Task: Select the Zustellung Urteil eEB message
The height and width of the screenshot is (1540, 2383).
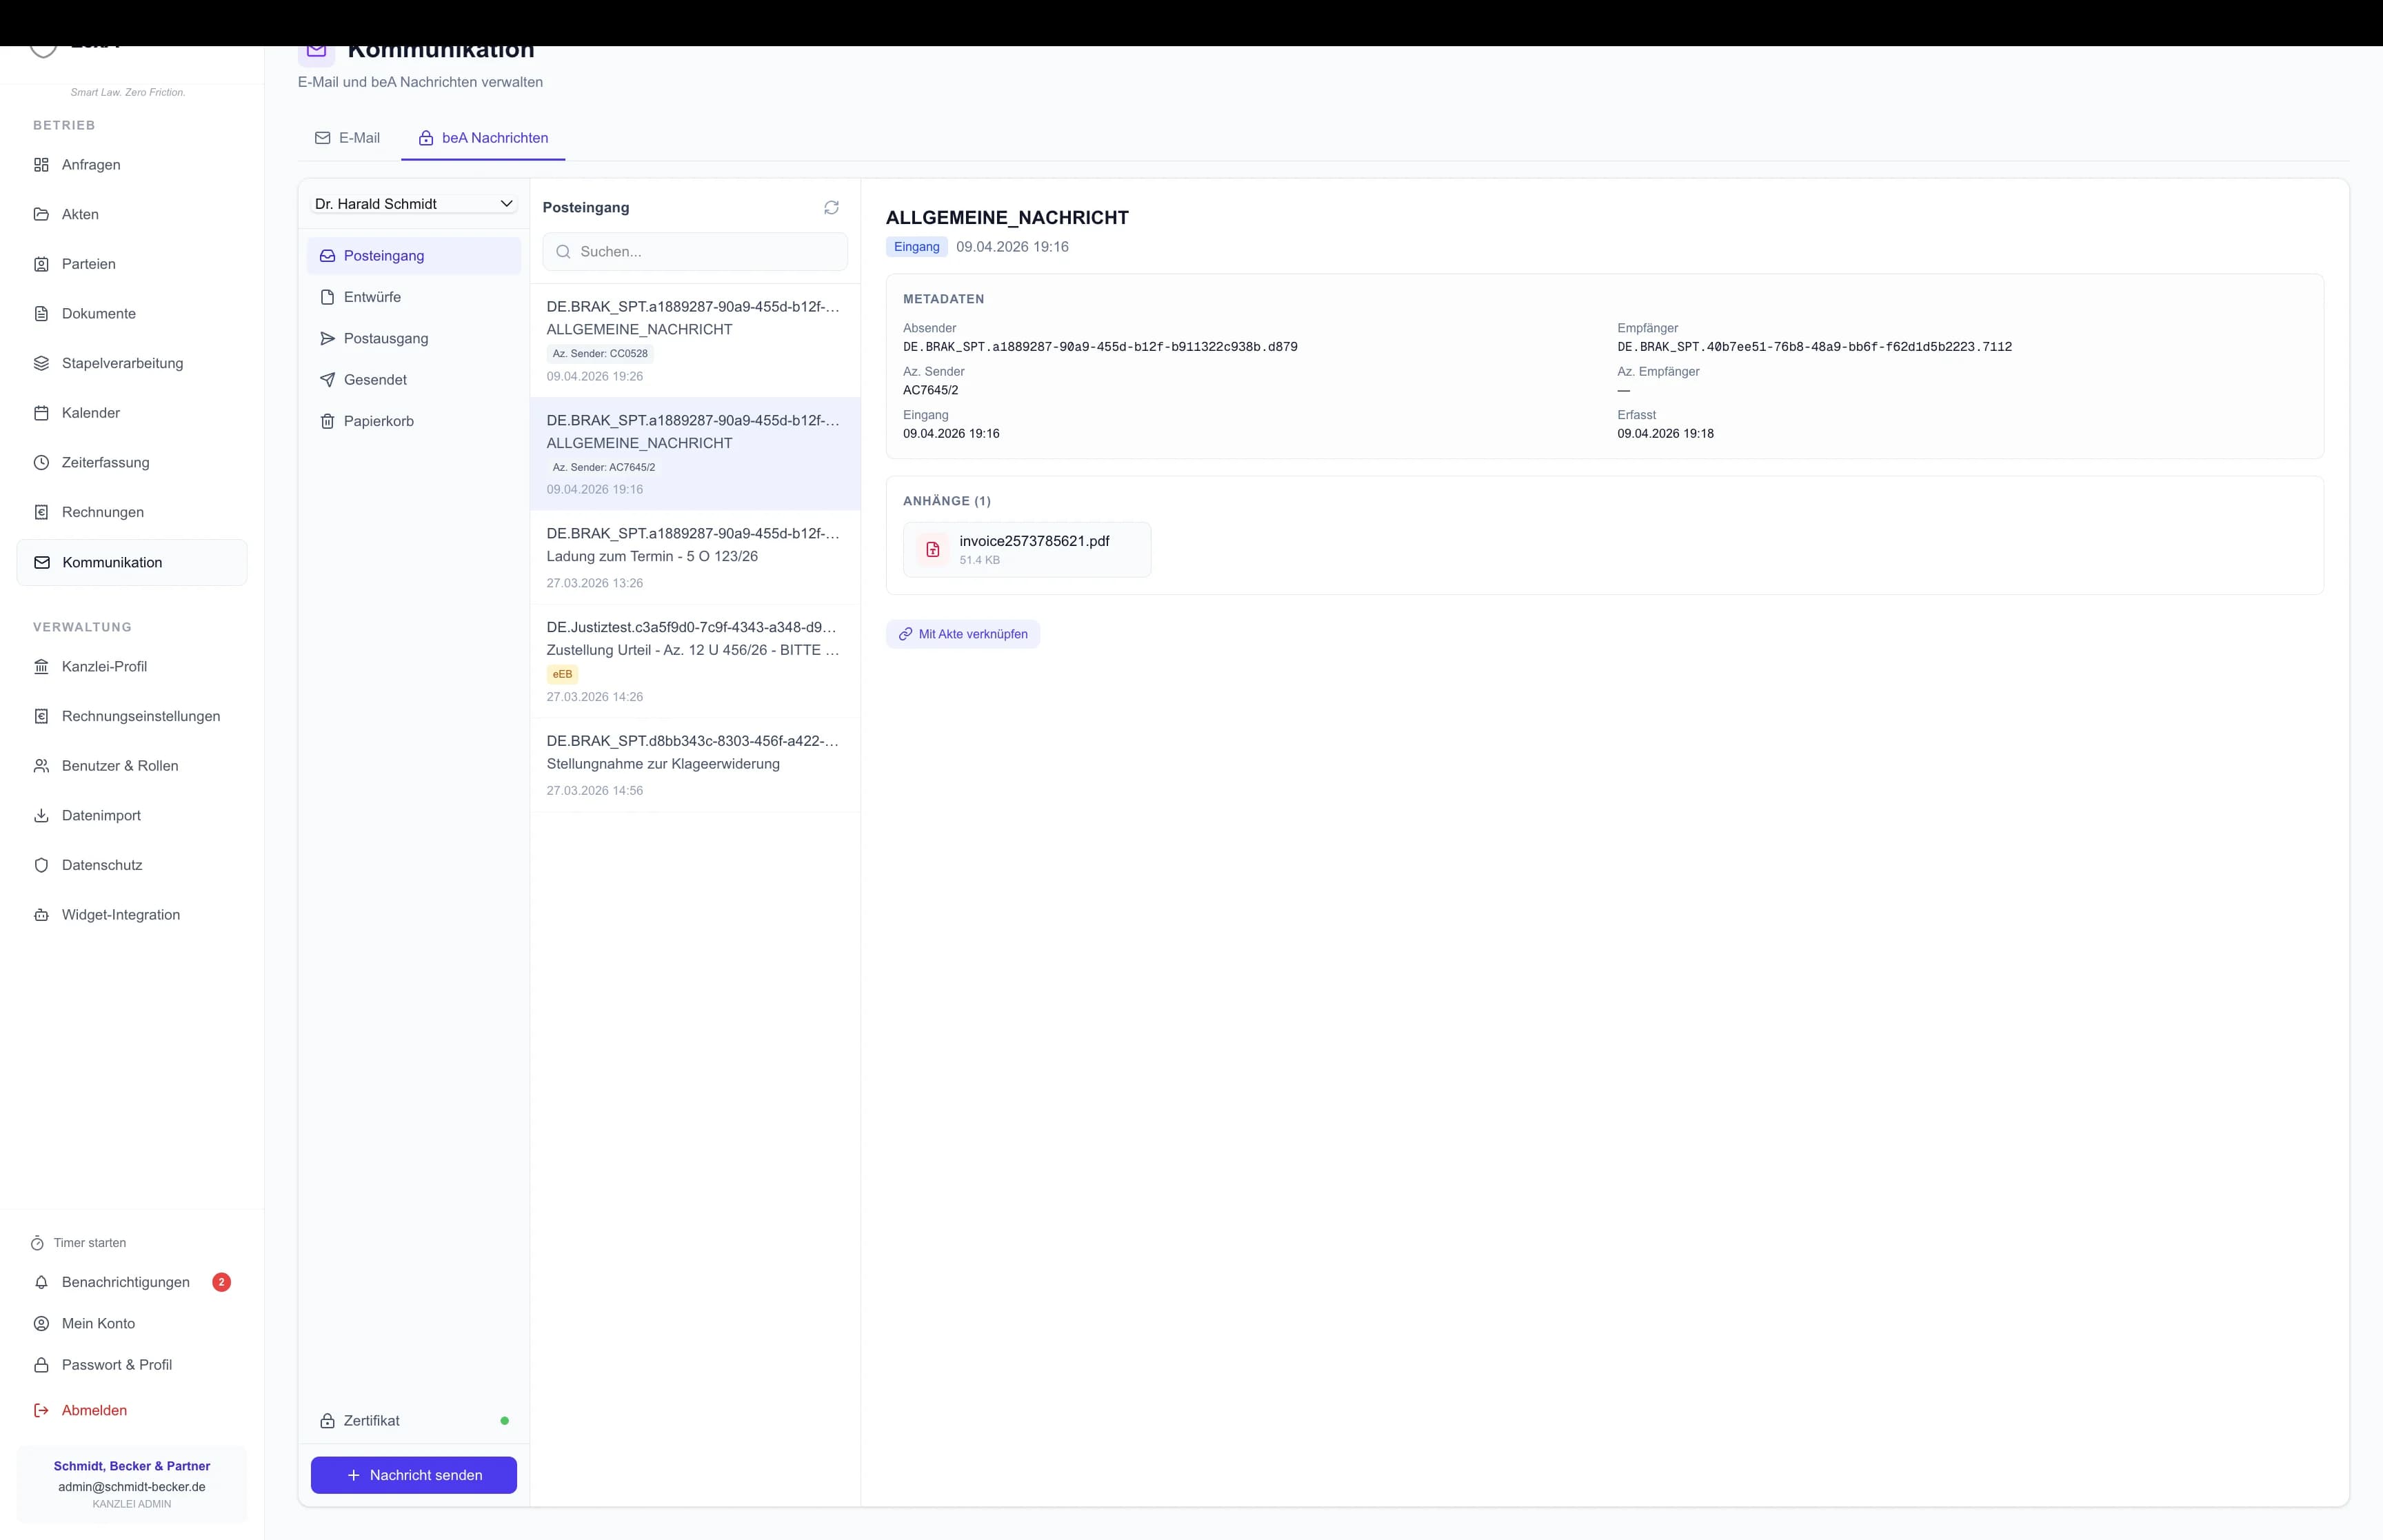Action: pos(694,660)
